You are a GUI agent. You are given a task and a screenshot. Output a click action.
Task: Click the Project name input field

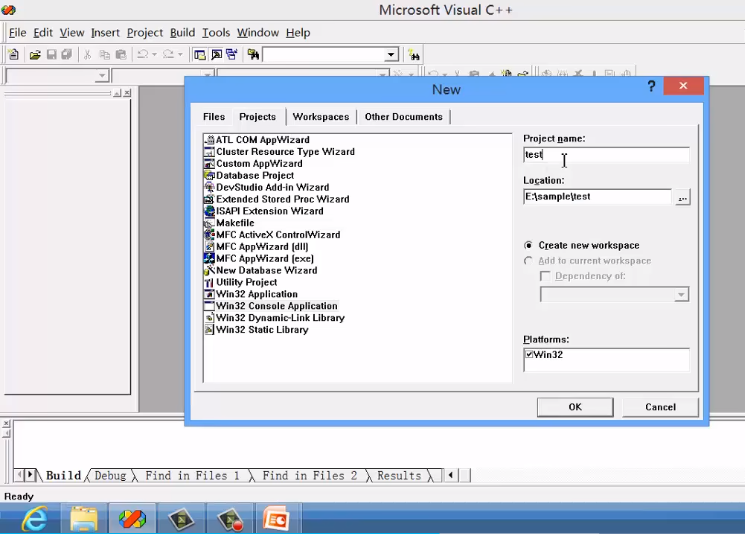pos(606,155)
